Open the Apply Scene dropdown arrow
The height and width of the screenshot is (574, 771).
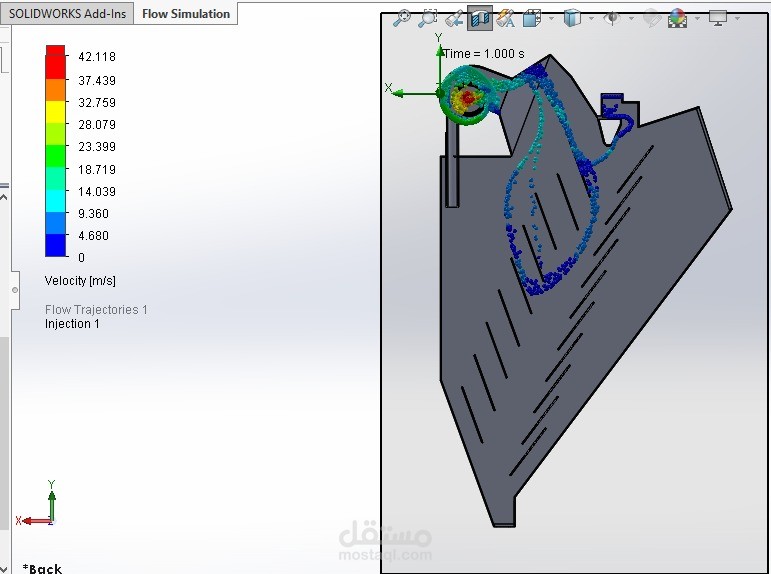click(x=697, y=19)
